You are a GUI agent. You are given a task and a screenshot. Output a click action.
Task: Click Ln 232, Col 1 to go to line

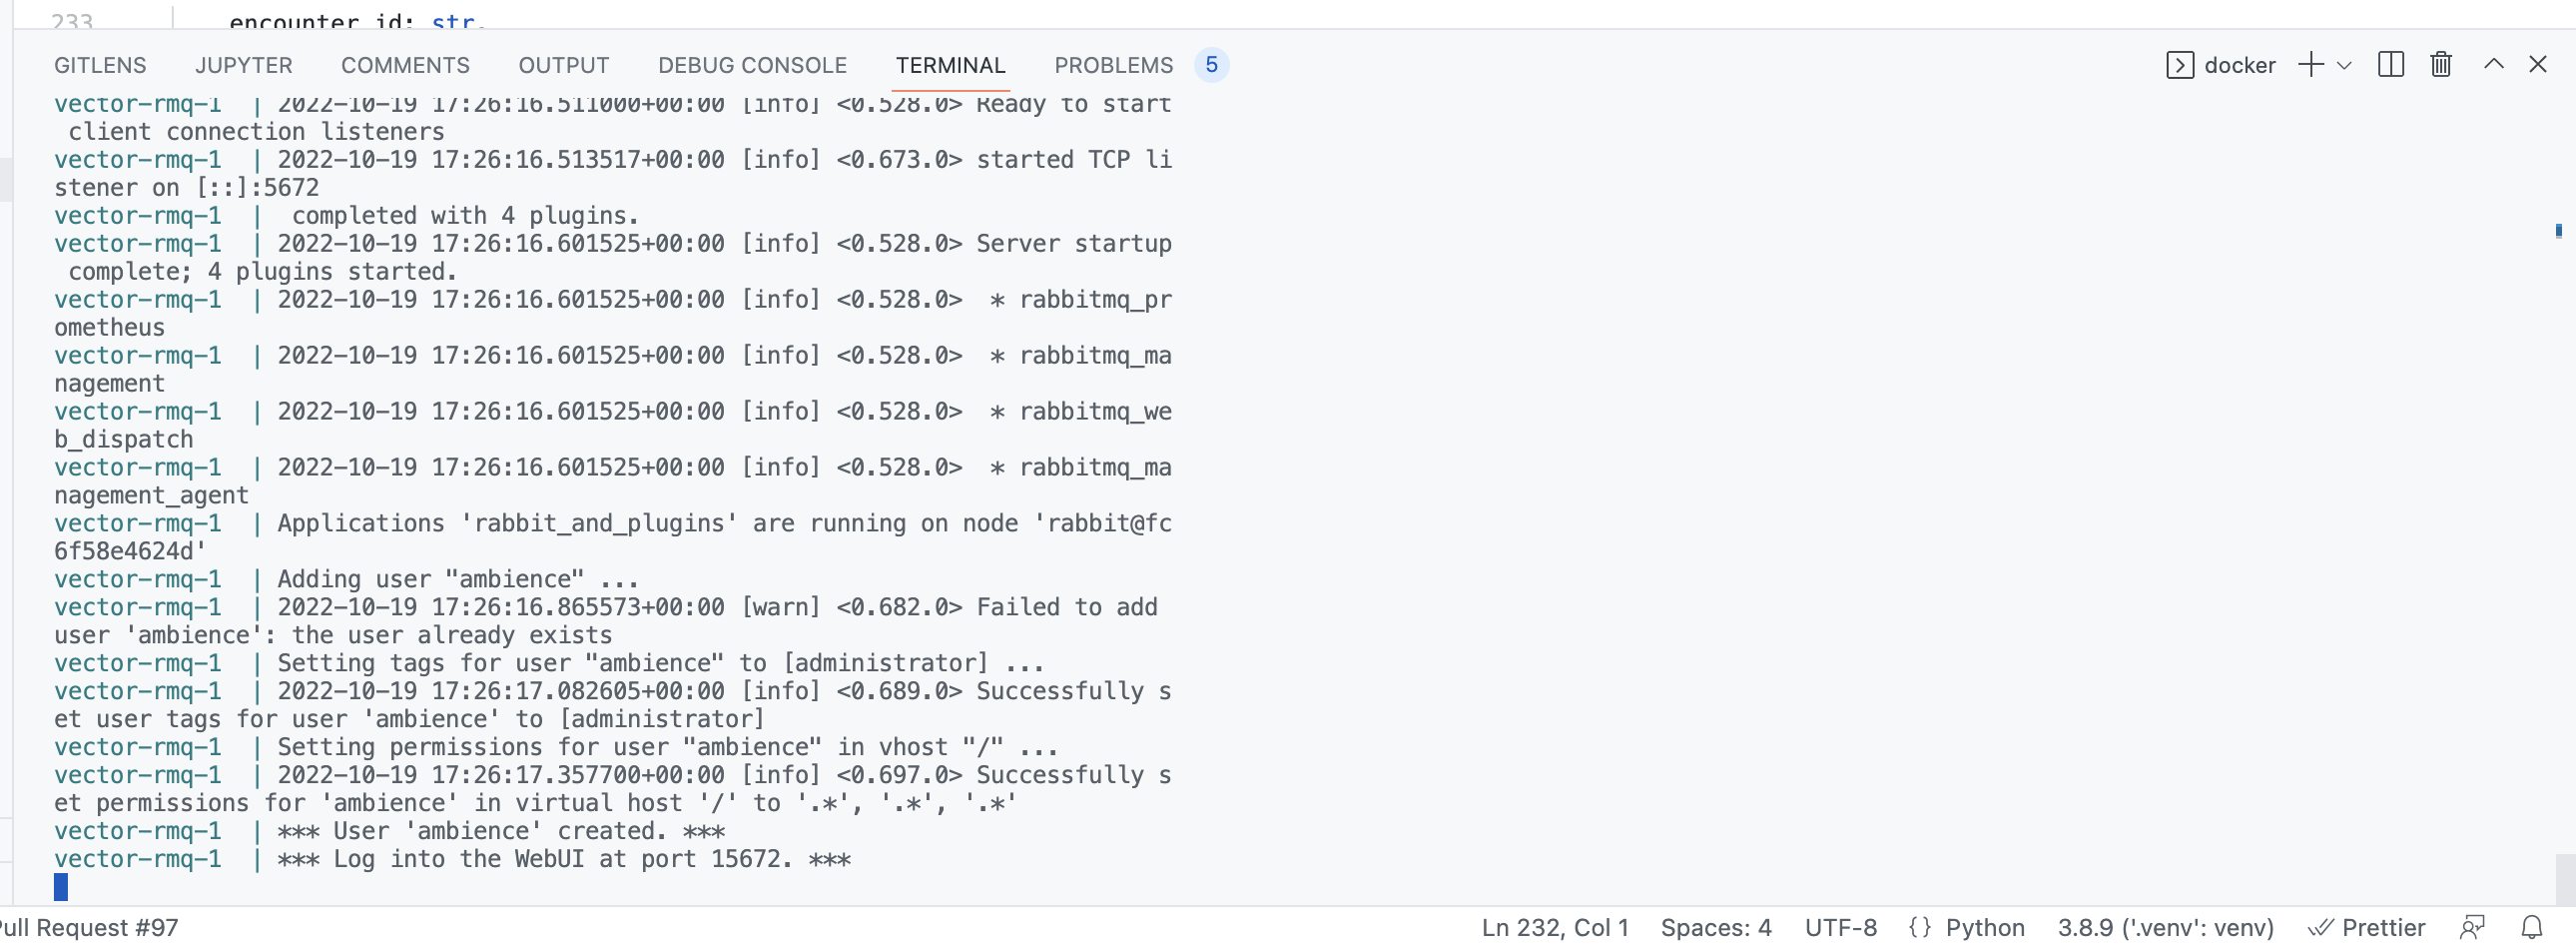(1553, 927)
